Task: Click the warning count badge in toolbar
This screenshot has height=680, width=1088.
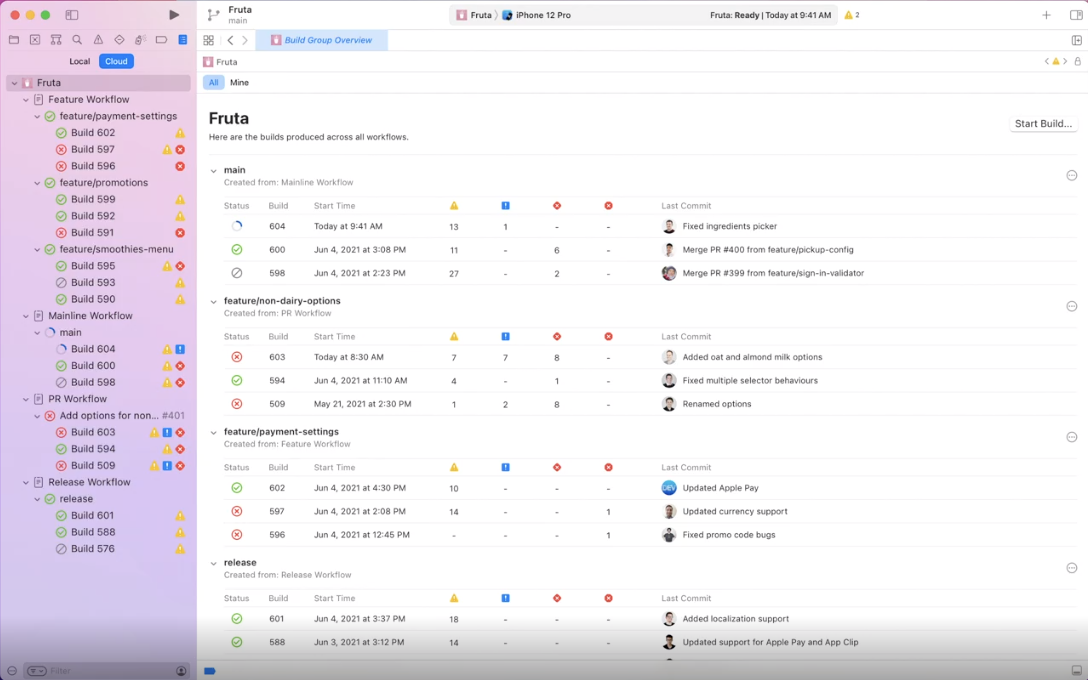Action: click(852, 15)
